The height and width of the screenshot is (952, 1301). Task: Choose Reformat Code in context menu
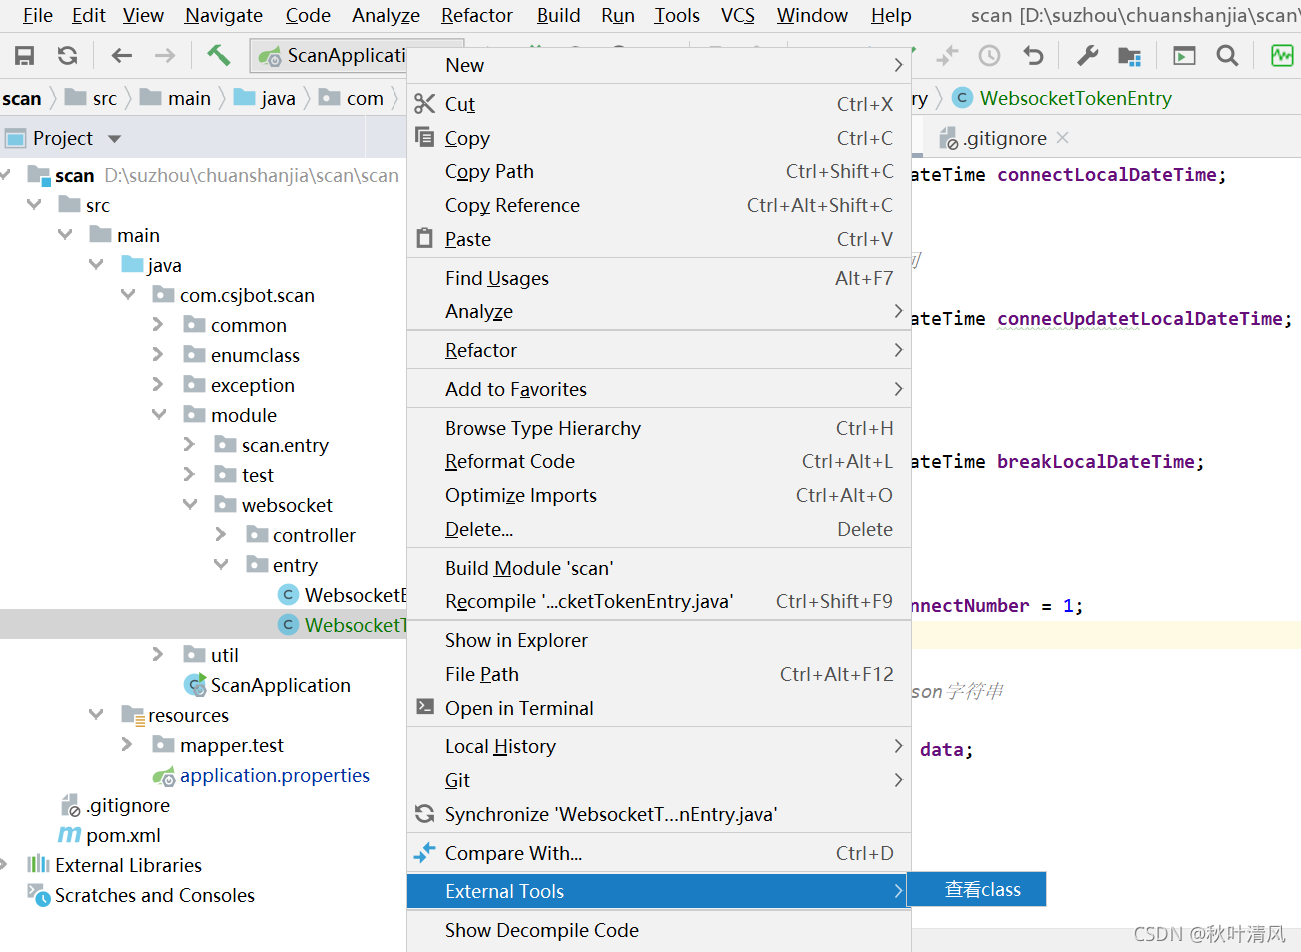pyautogui.click(x=659, y=462)
